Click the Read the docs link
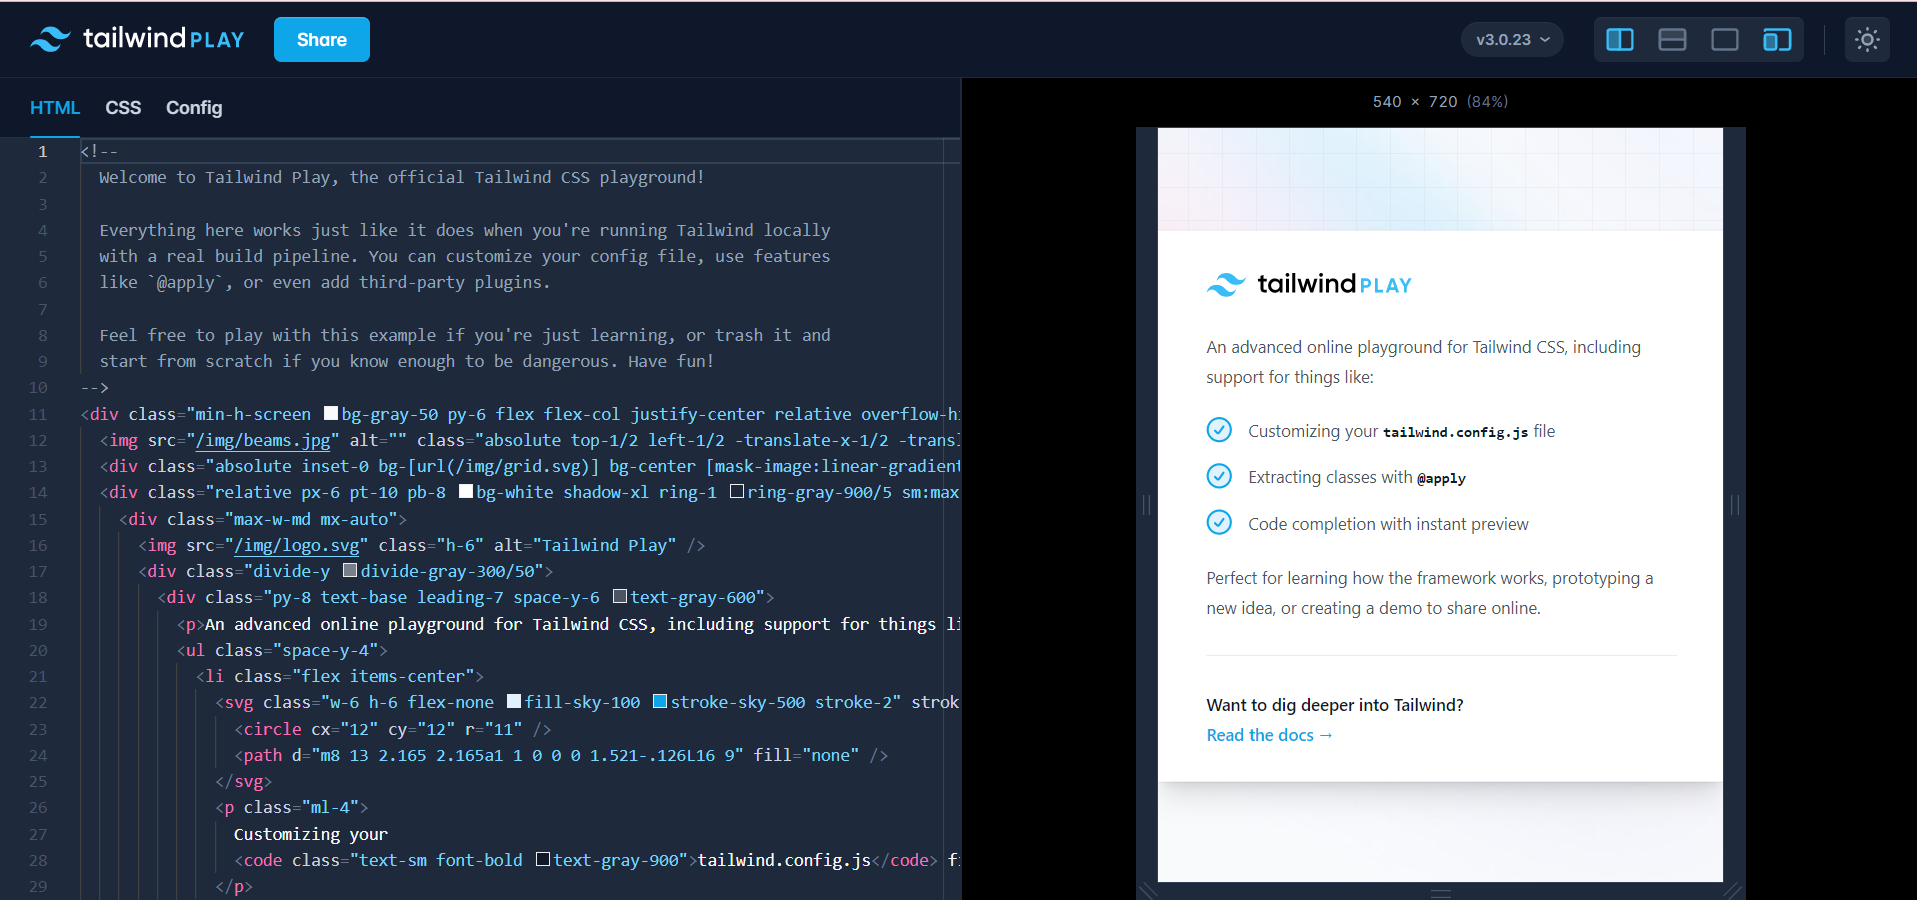Viewport: 1917px width, 900px height. pos(1268,735)
